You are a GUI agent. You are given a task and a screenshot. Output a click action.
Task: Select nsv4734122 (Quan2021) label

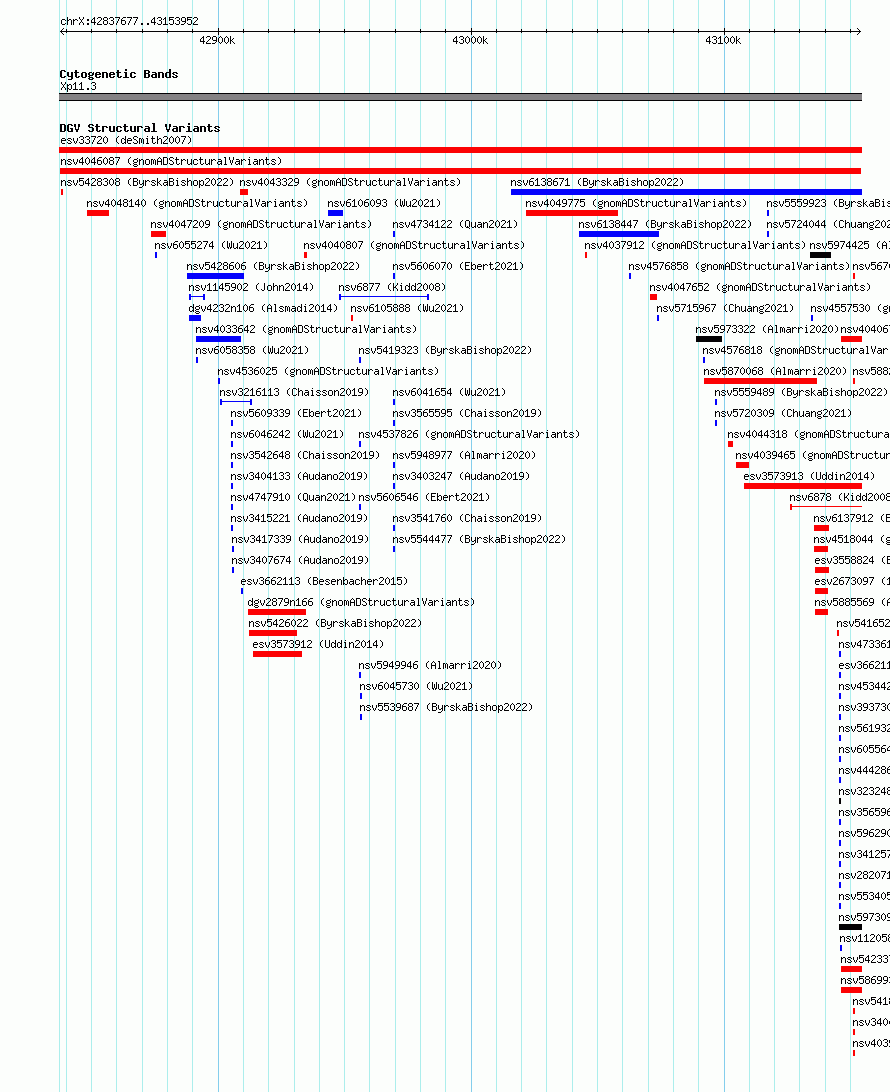coord(455,224)
